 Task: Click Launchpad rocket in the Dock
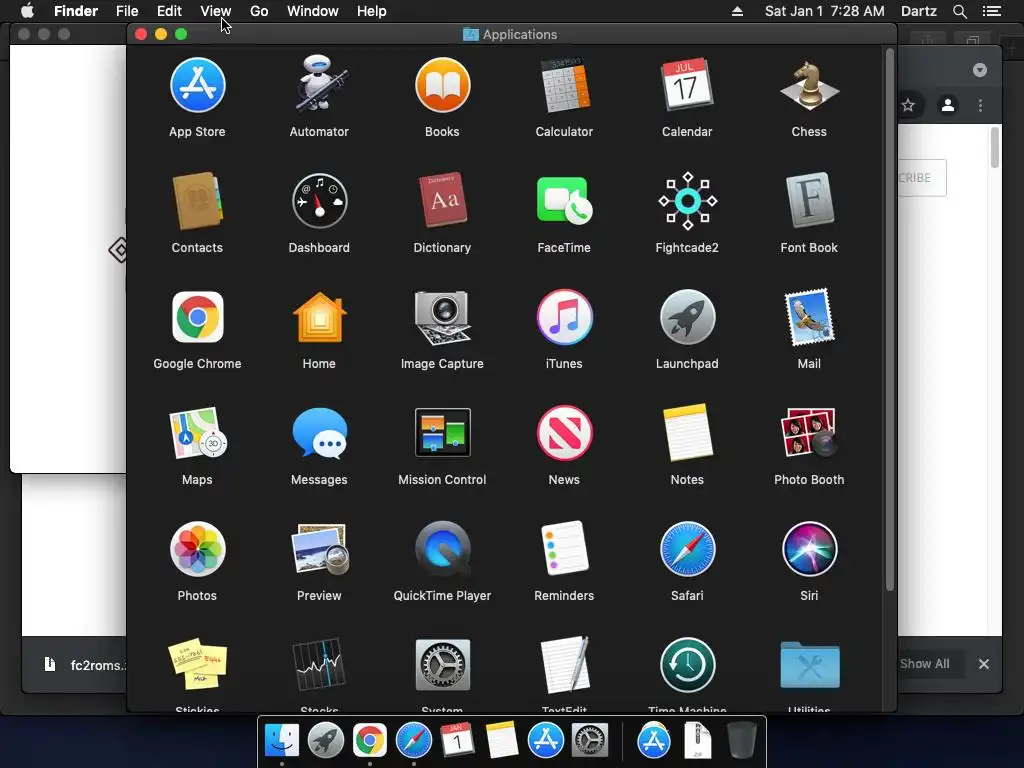[326, 741]
